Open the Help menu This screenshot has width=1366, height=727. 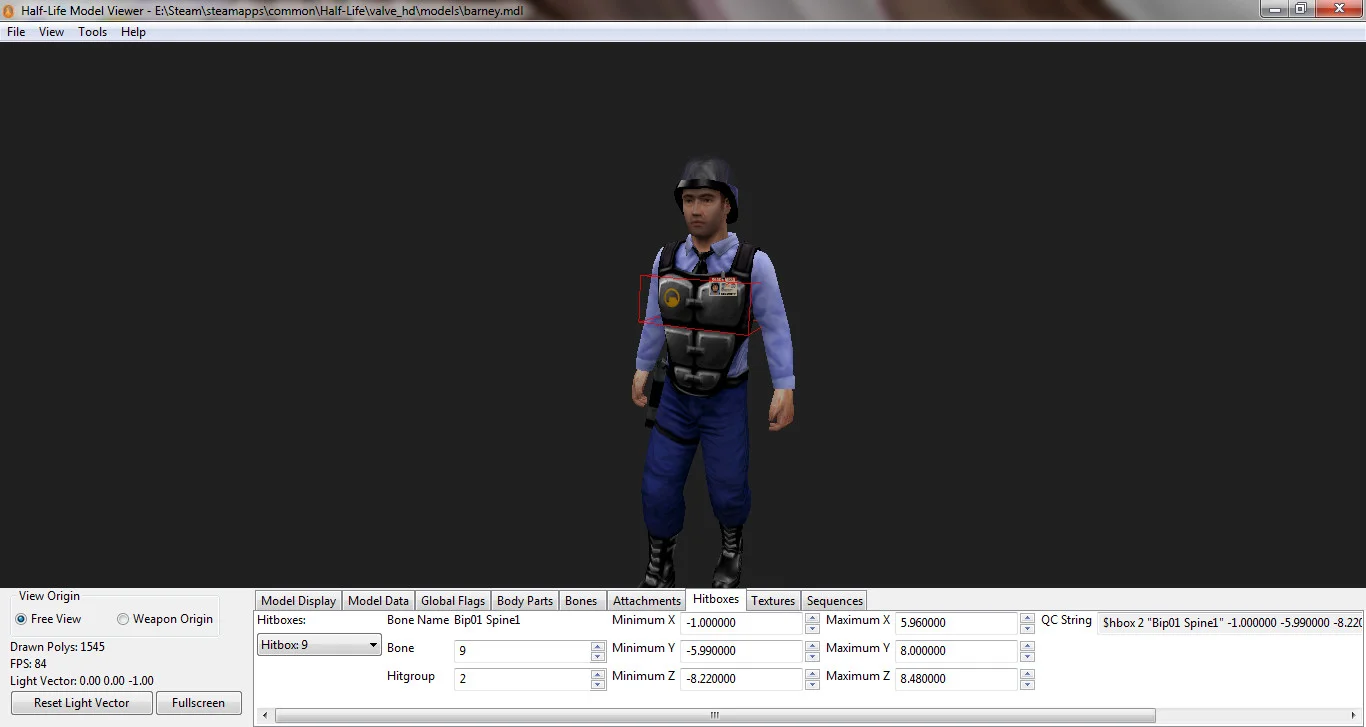coord(133,32)
